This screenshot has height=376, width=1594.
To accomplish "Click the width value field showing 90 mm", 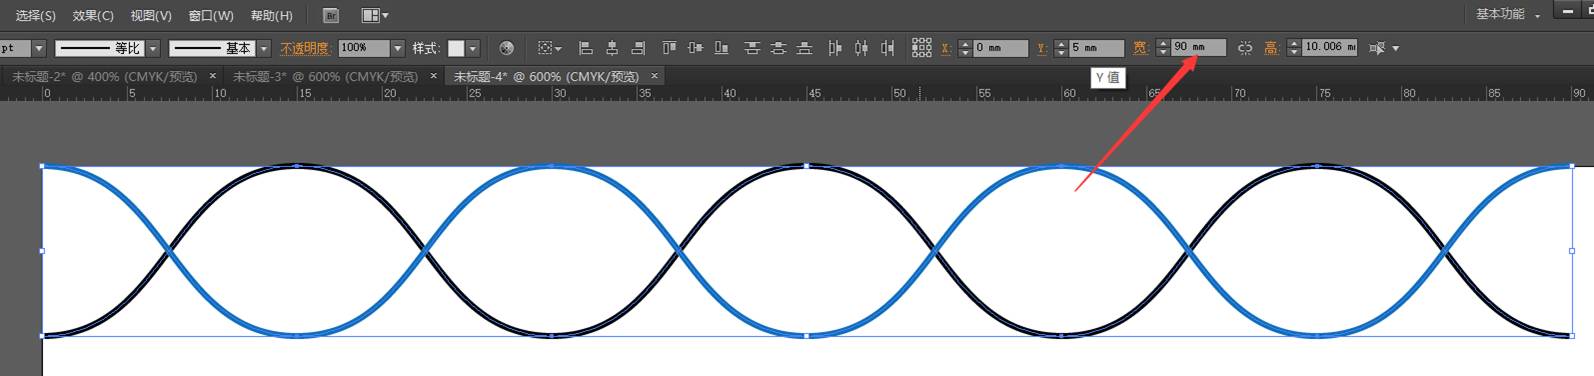I will click(x=1198, y=48).
